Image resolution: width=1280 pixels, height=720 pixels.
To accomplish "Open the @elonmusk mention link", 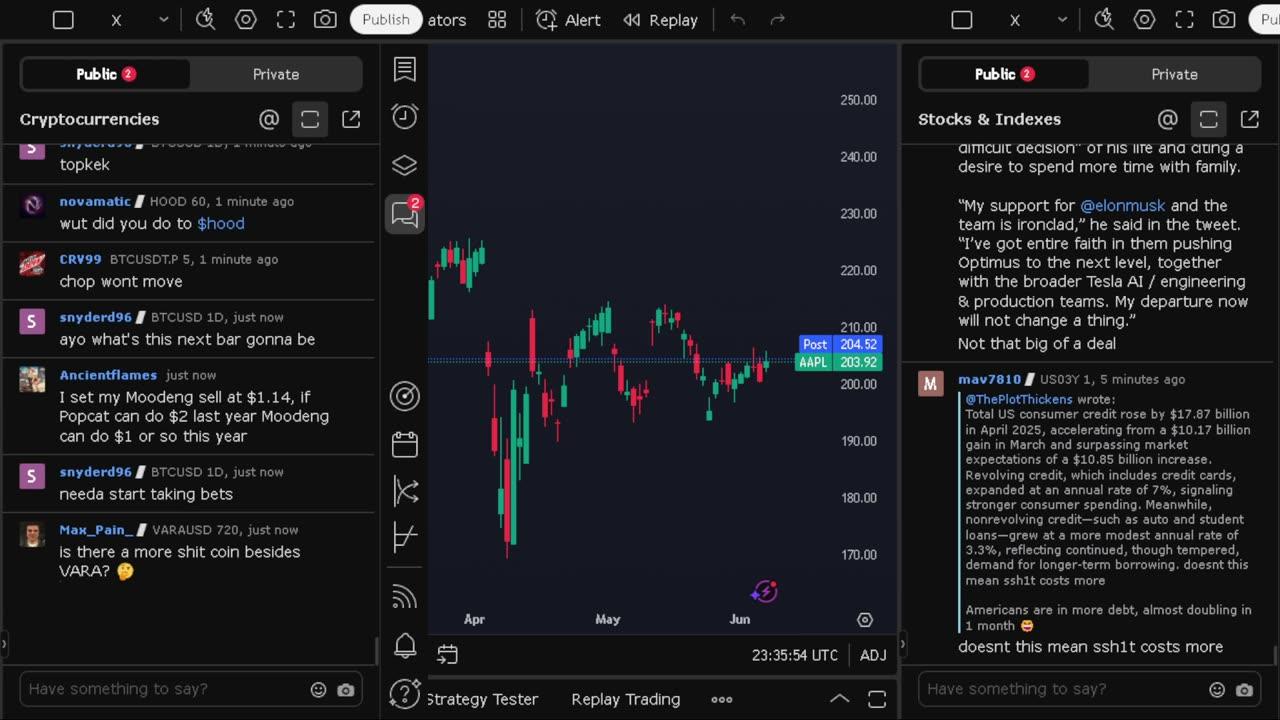I will tap(1123, 205).
